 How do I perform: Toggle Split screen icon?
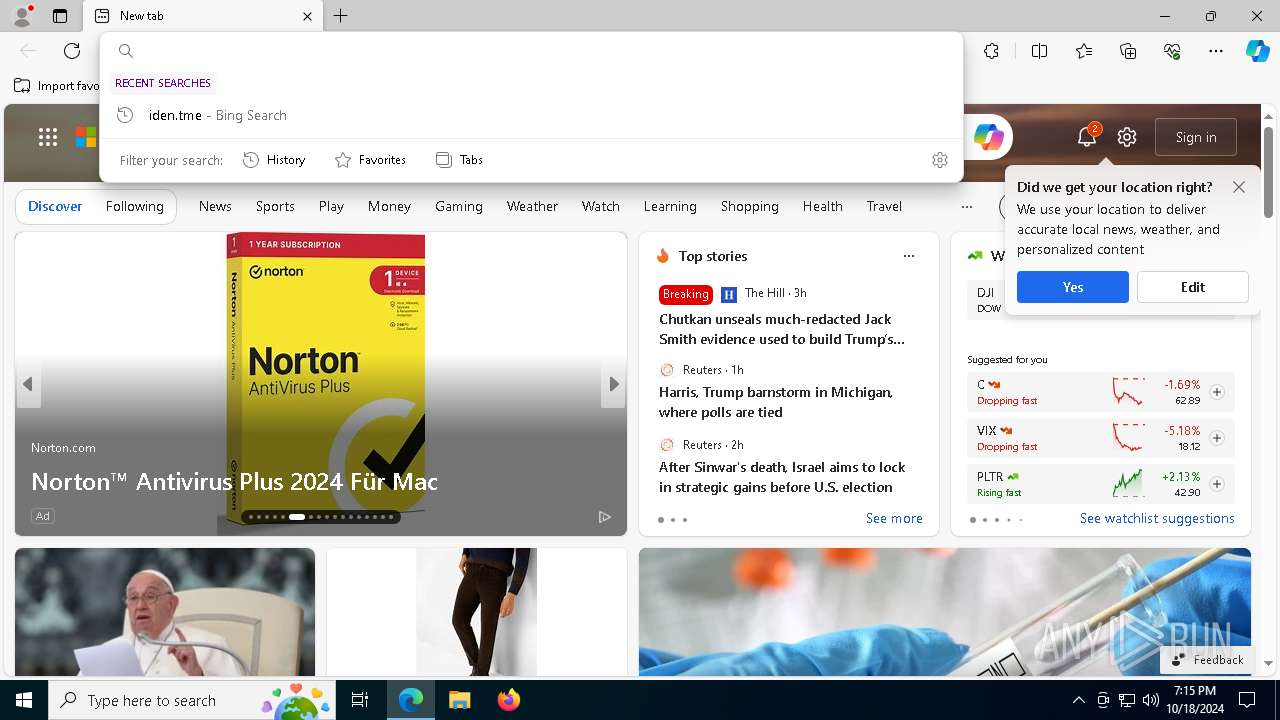click(x=1039, y=51)
